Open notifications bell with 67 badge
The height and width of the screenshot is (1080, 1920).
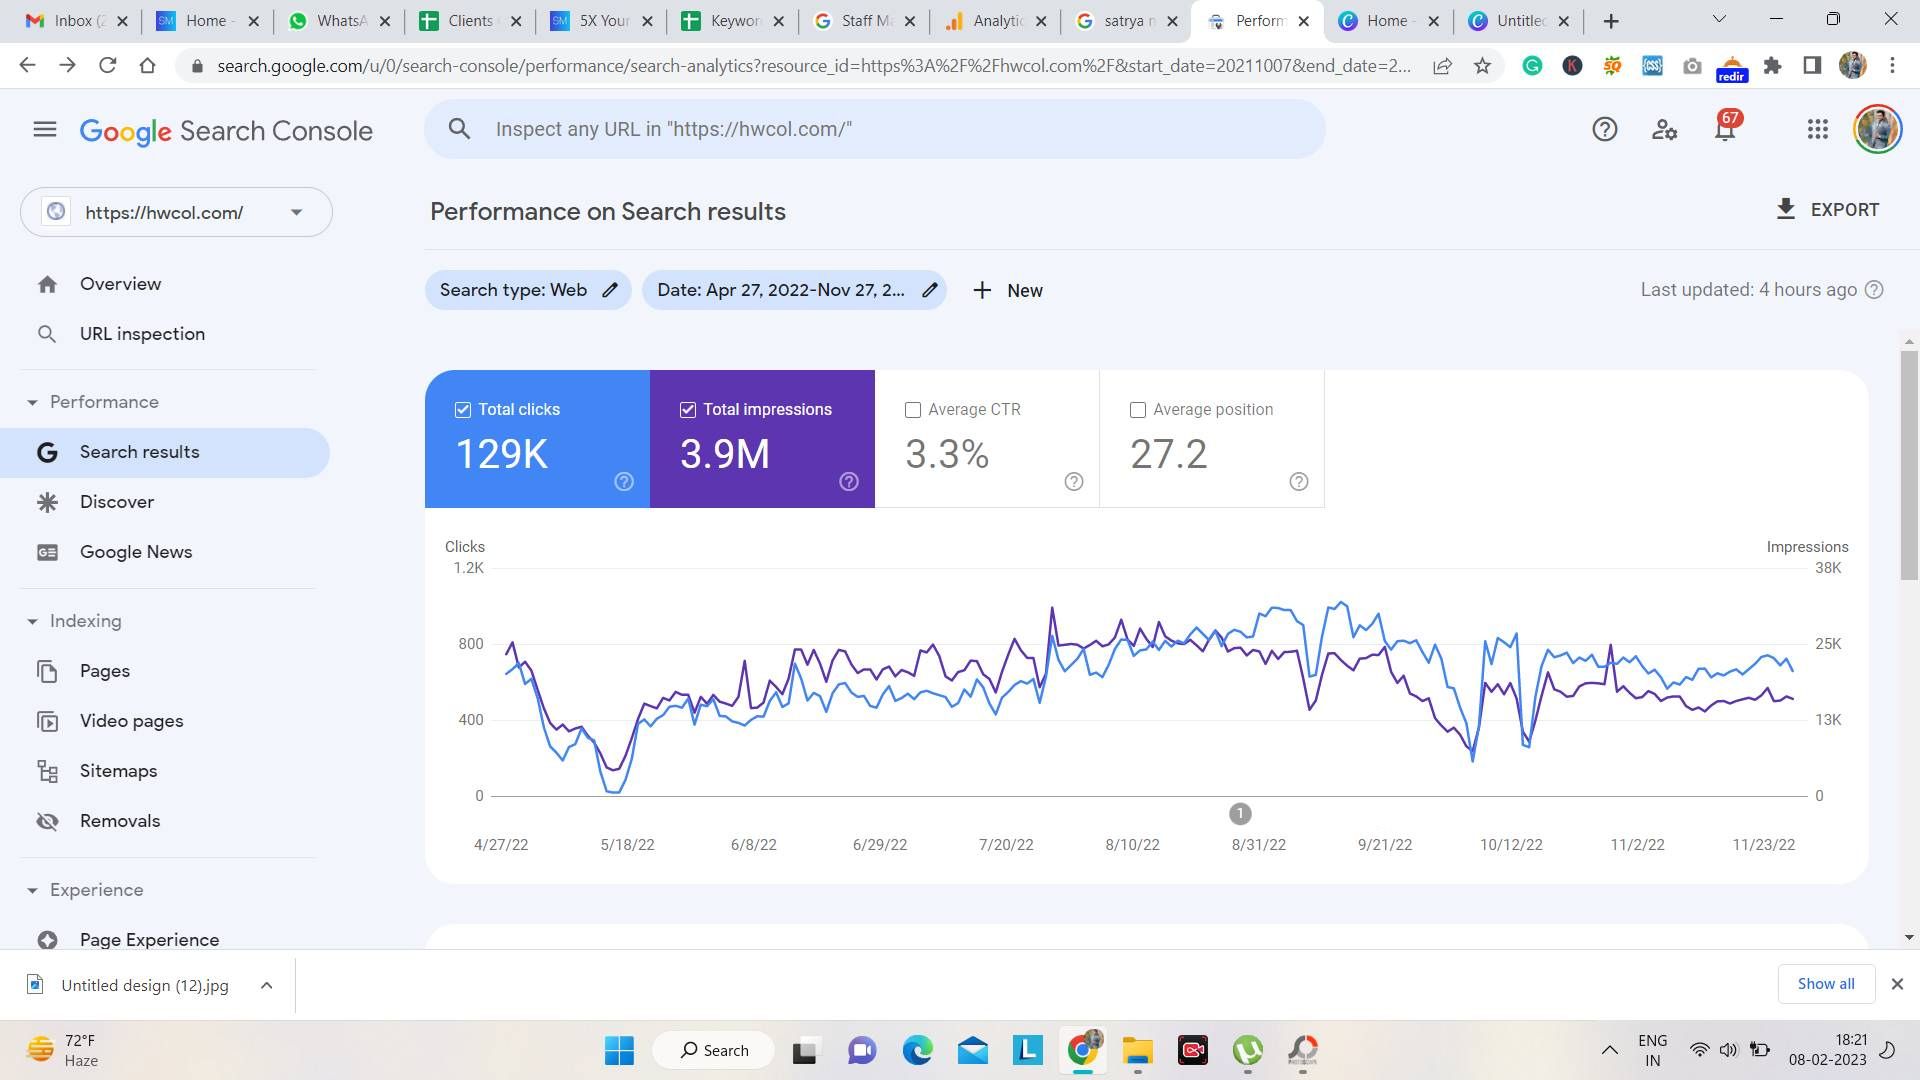click(1726, 127)
